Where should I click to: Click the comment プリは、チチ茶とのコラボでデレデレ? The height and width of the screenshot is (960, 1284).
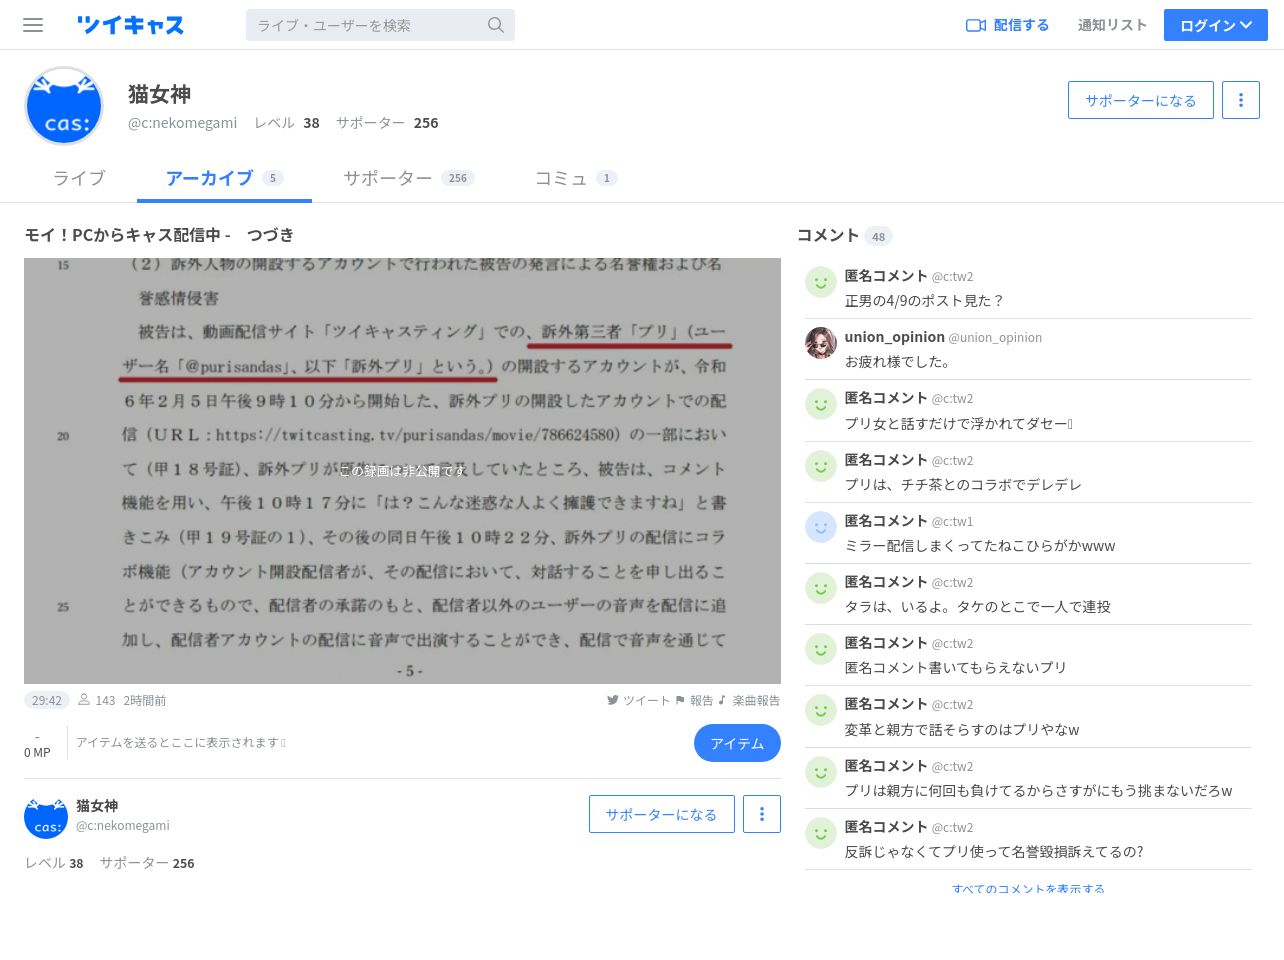click(963, 484)
